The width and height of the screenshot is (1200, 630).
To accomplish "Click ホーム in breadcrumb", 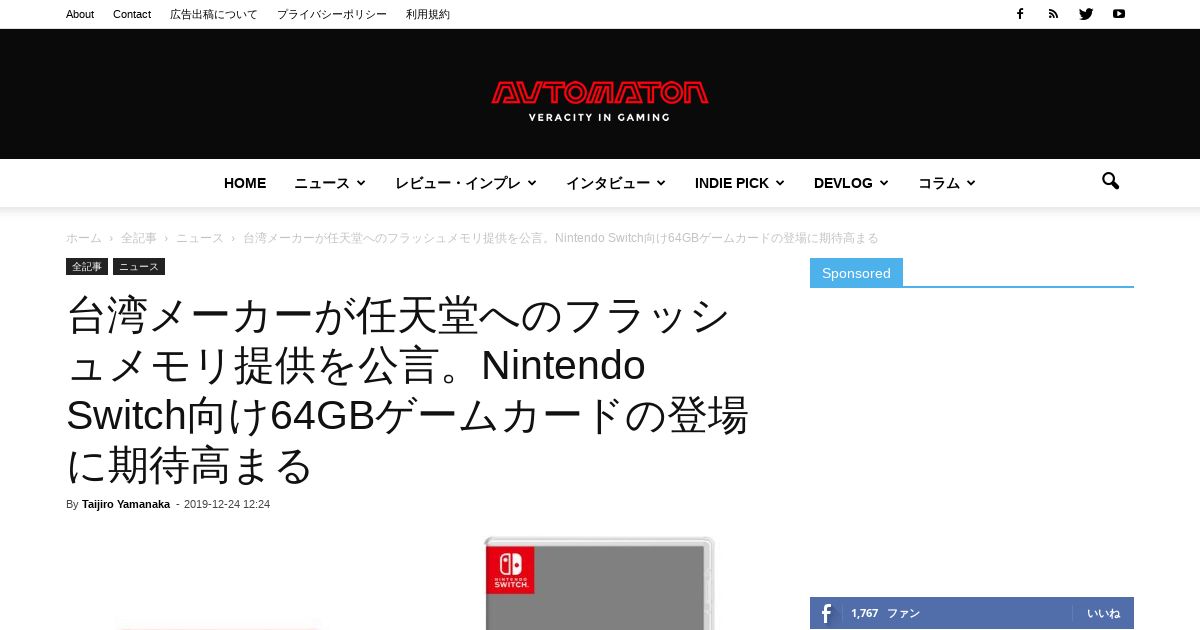I will coord(84,238).
